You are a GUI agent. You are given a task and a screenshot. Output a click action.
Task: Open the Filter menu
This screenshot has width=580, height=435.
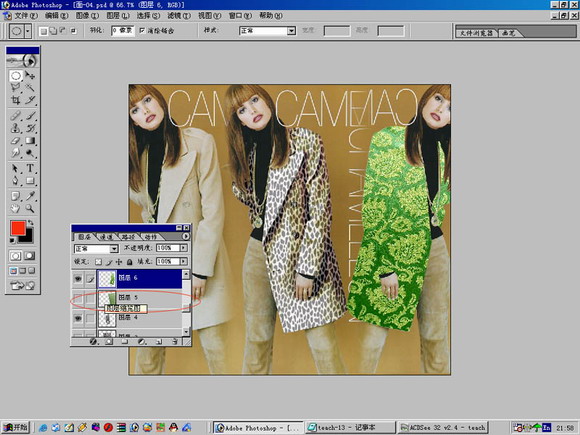(179, 16)
